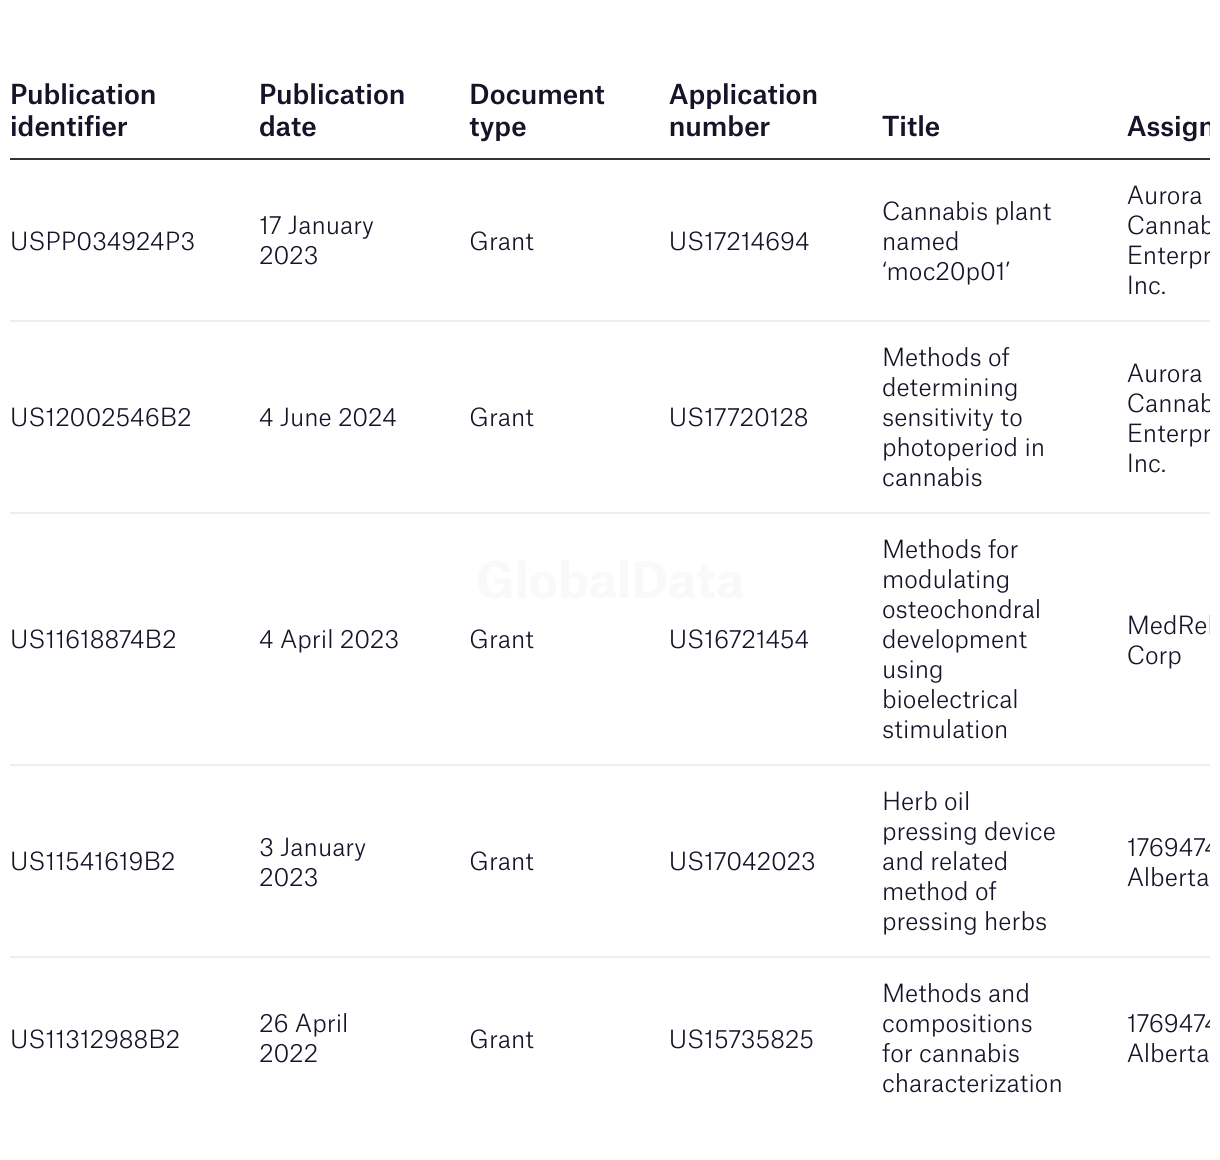The height and width of the screenshot is (1160, 1220).
Task: Click the Application number column header
Action: [743, 111]
